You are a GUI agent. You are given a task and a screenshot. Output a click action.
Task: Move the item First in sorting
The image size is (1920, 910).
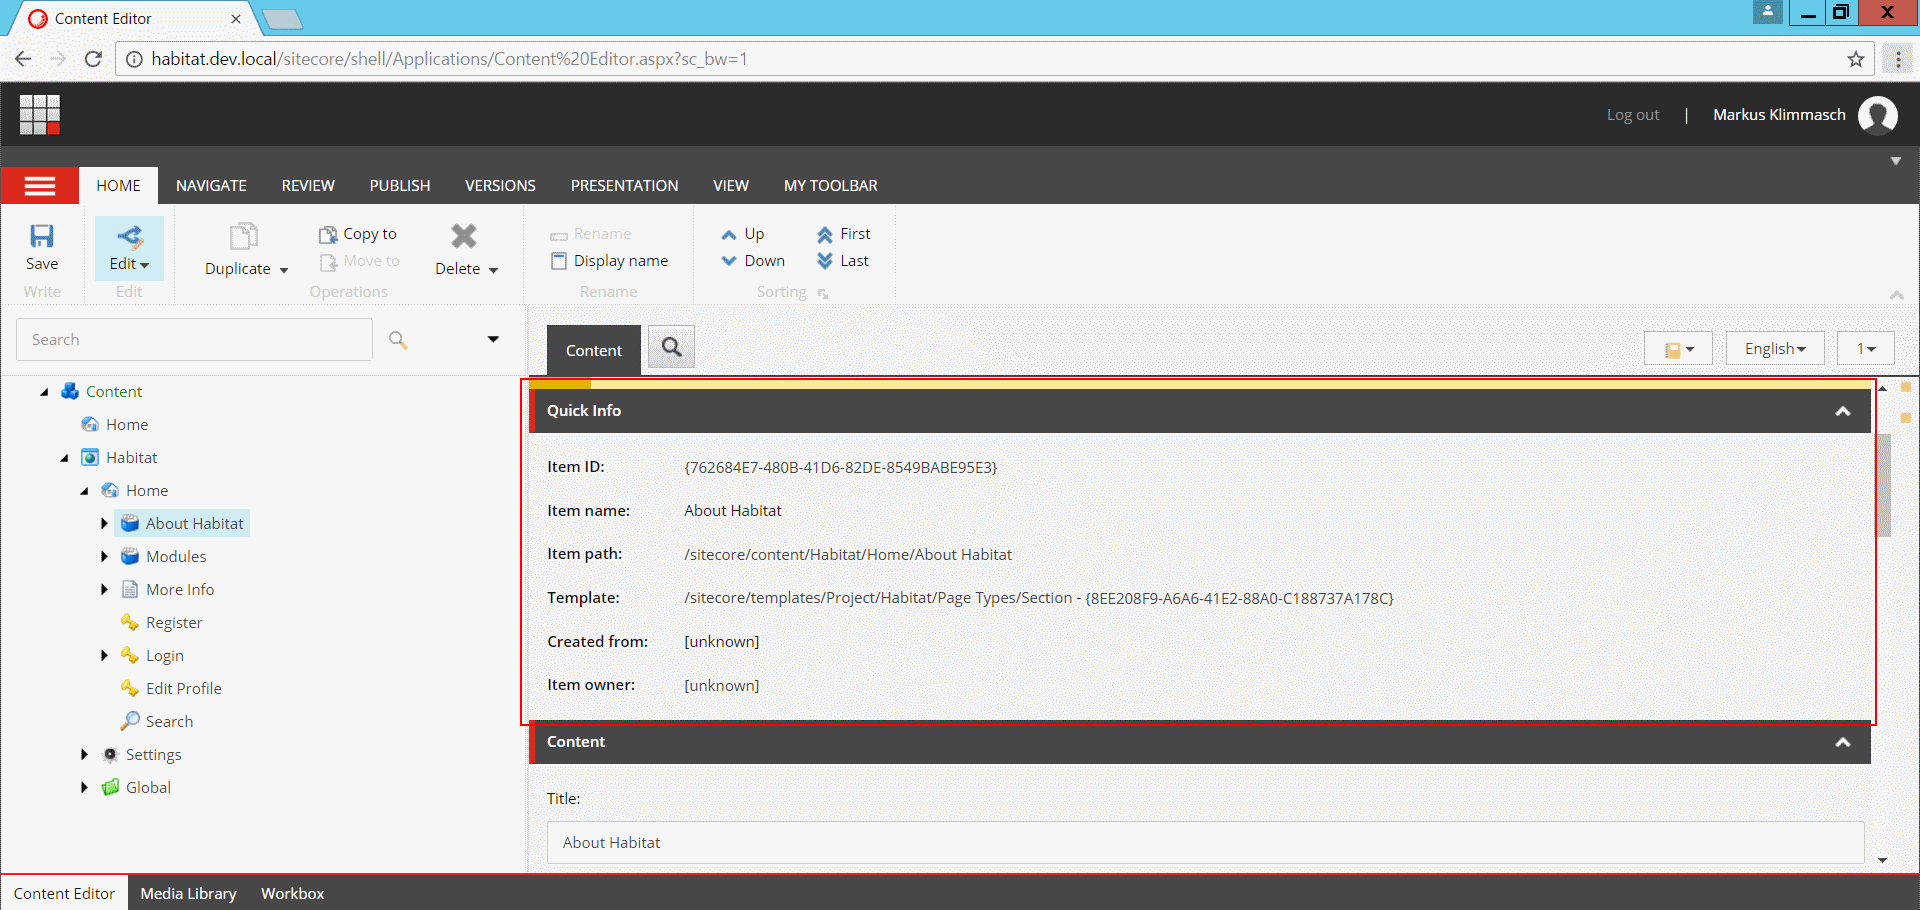[843, 234]
